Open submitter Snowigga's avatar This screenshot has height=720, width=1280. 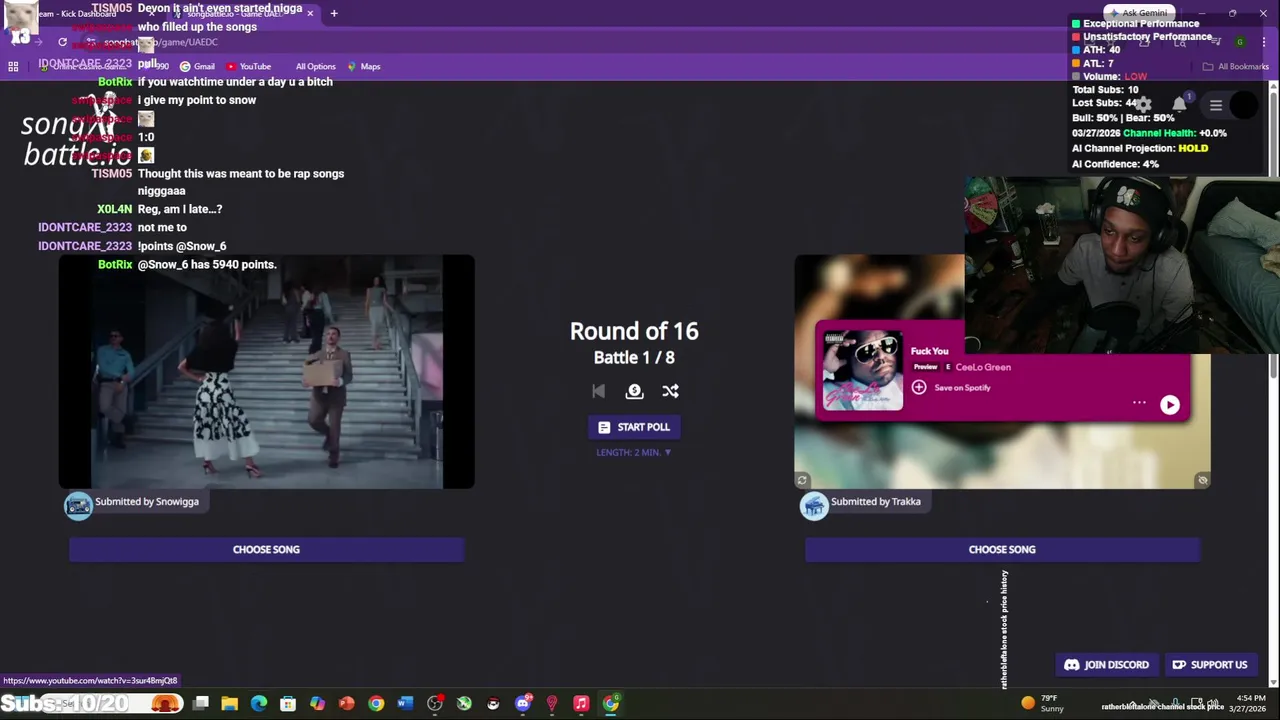point(78,506)
